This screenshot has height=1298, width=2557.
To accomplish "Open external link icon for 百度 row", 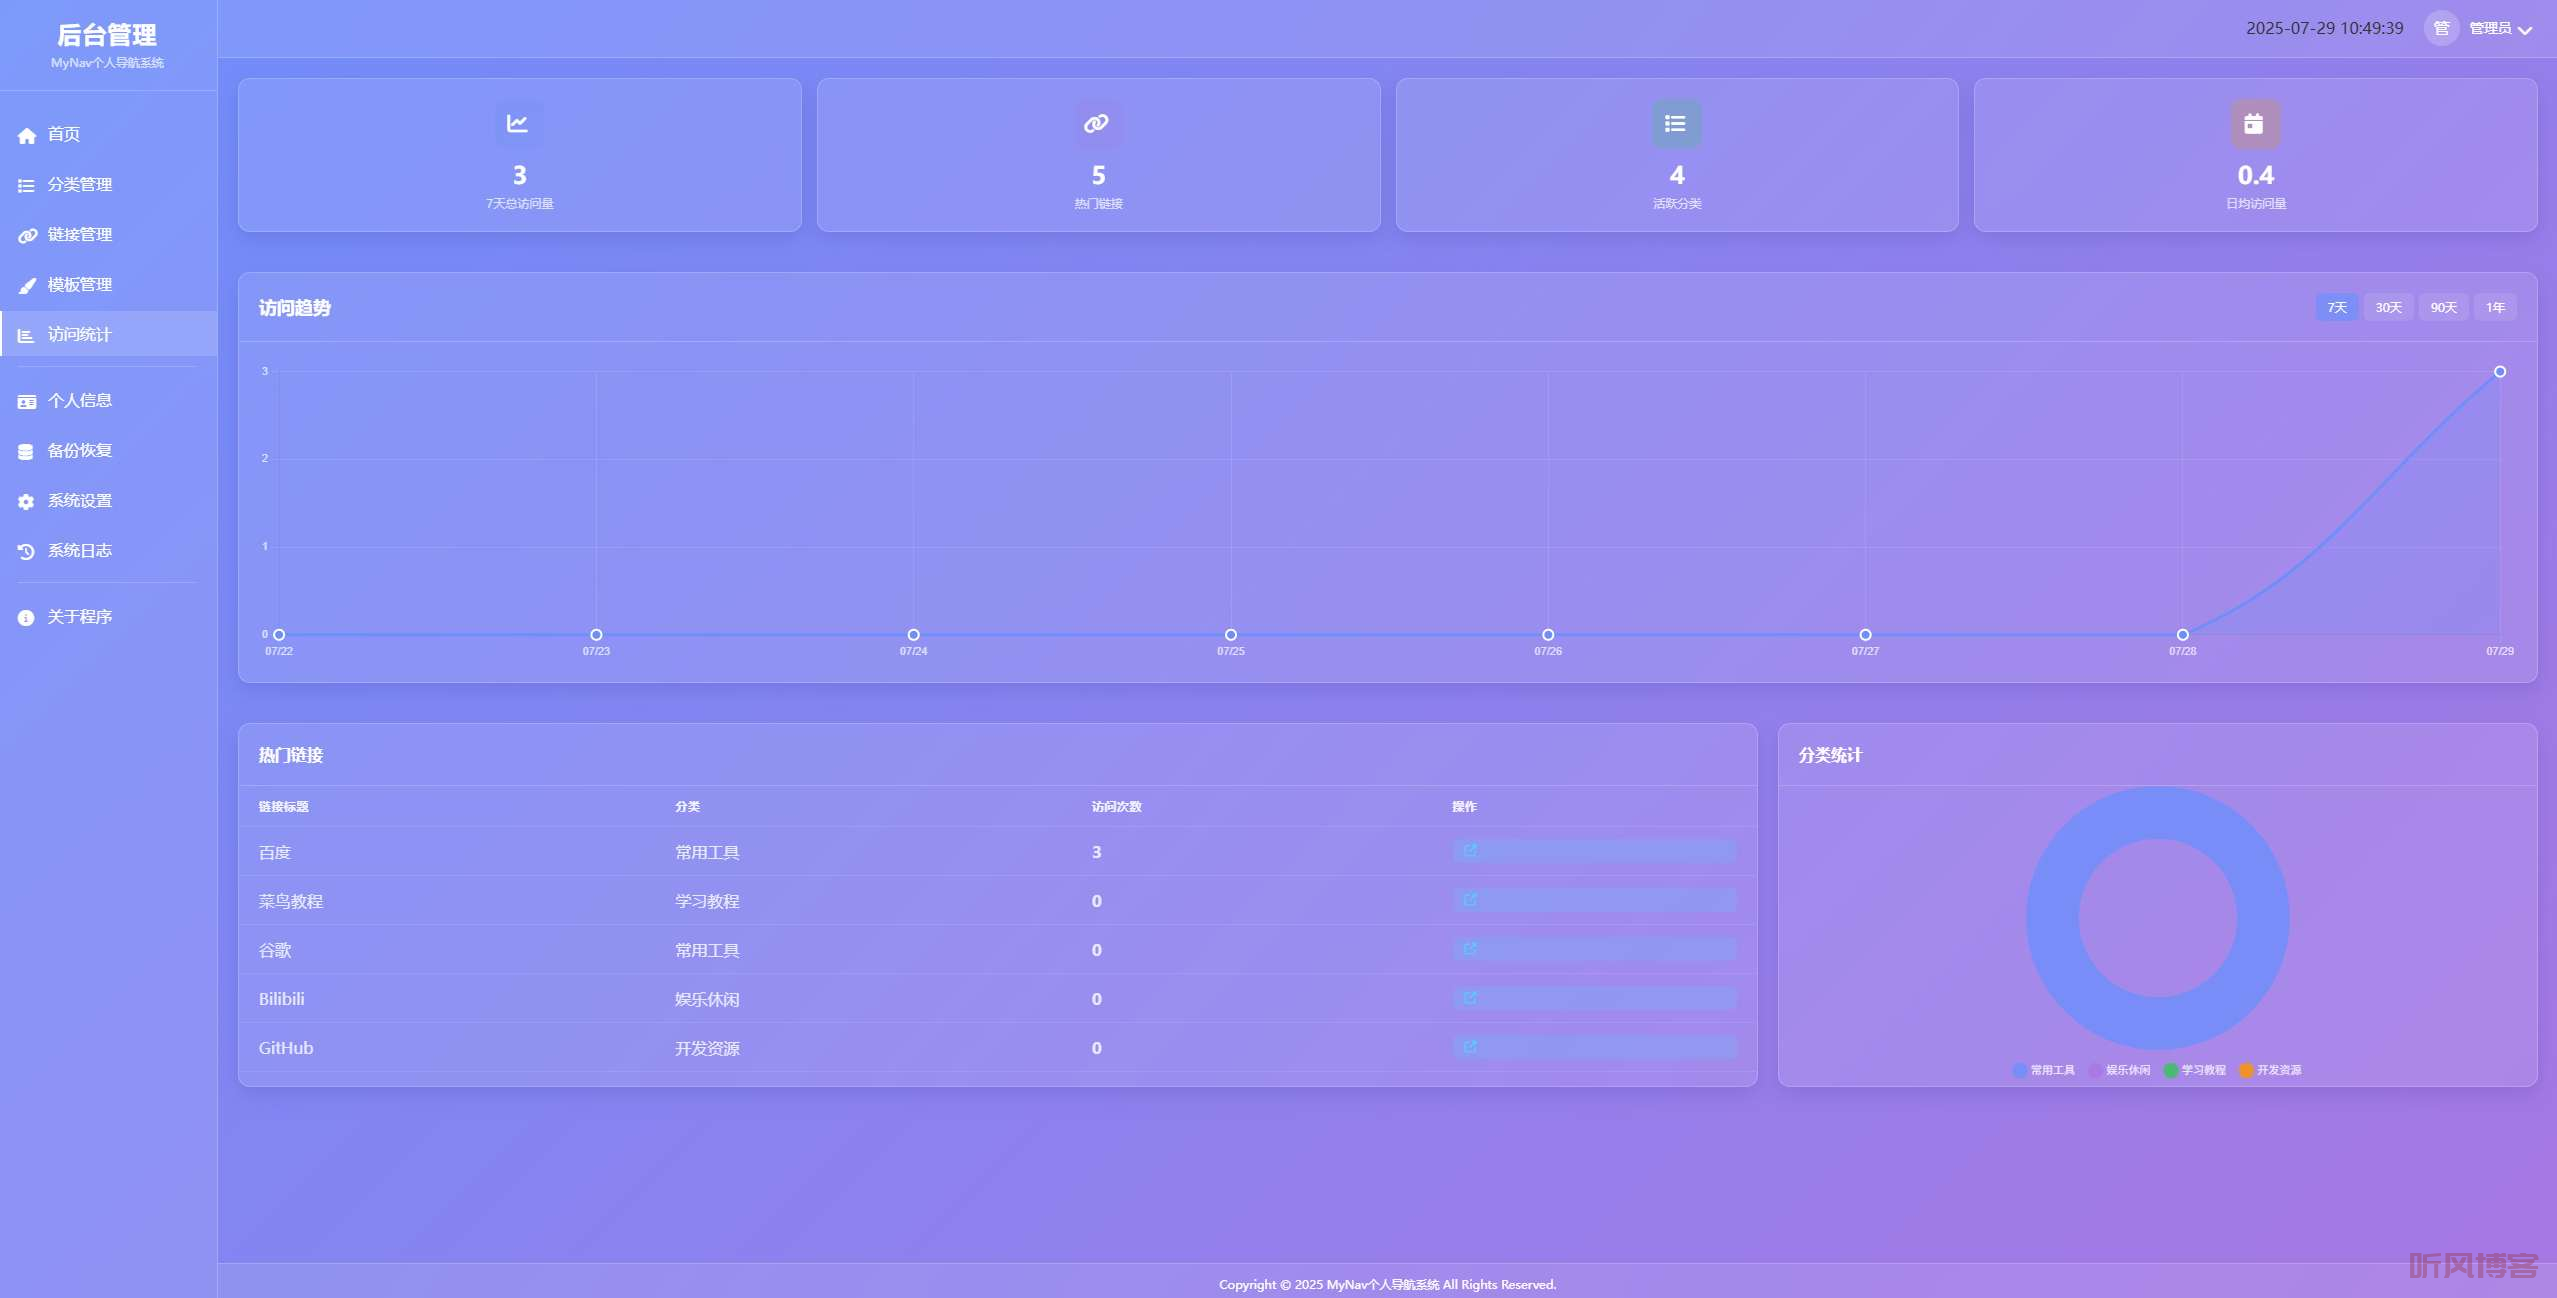I will [1470, 851].
